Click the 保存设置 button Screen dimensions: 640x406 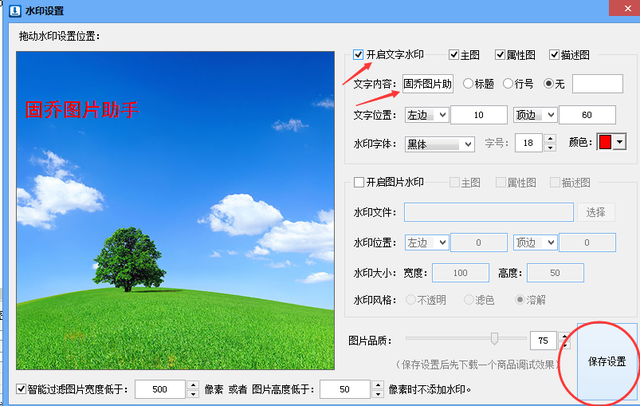[x=607, y=362]
